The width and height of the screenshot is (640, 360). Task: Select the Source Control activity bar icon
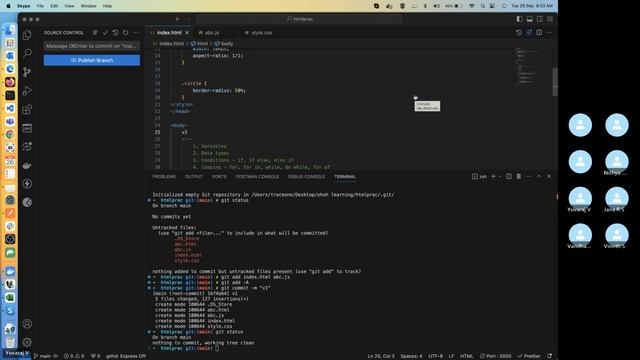(x=27, y=72)
